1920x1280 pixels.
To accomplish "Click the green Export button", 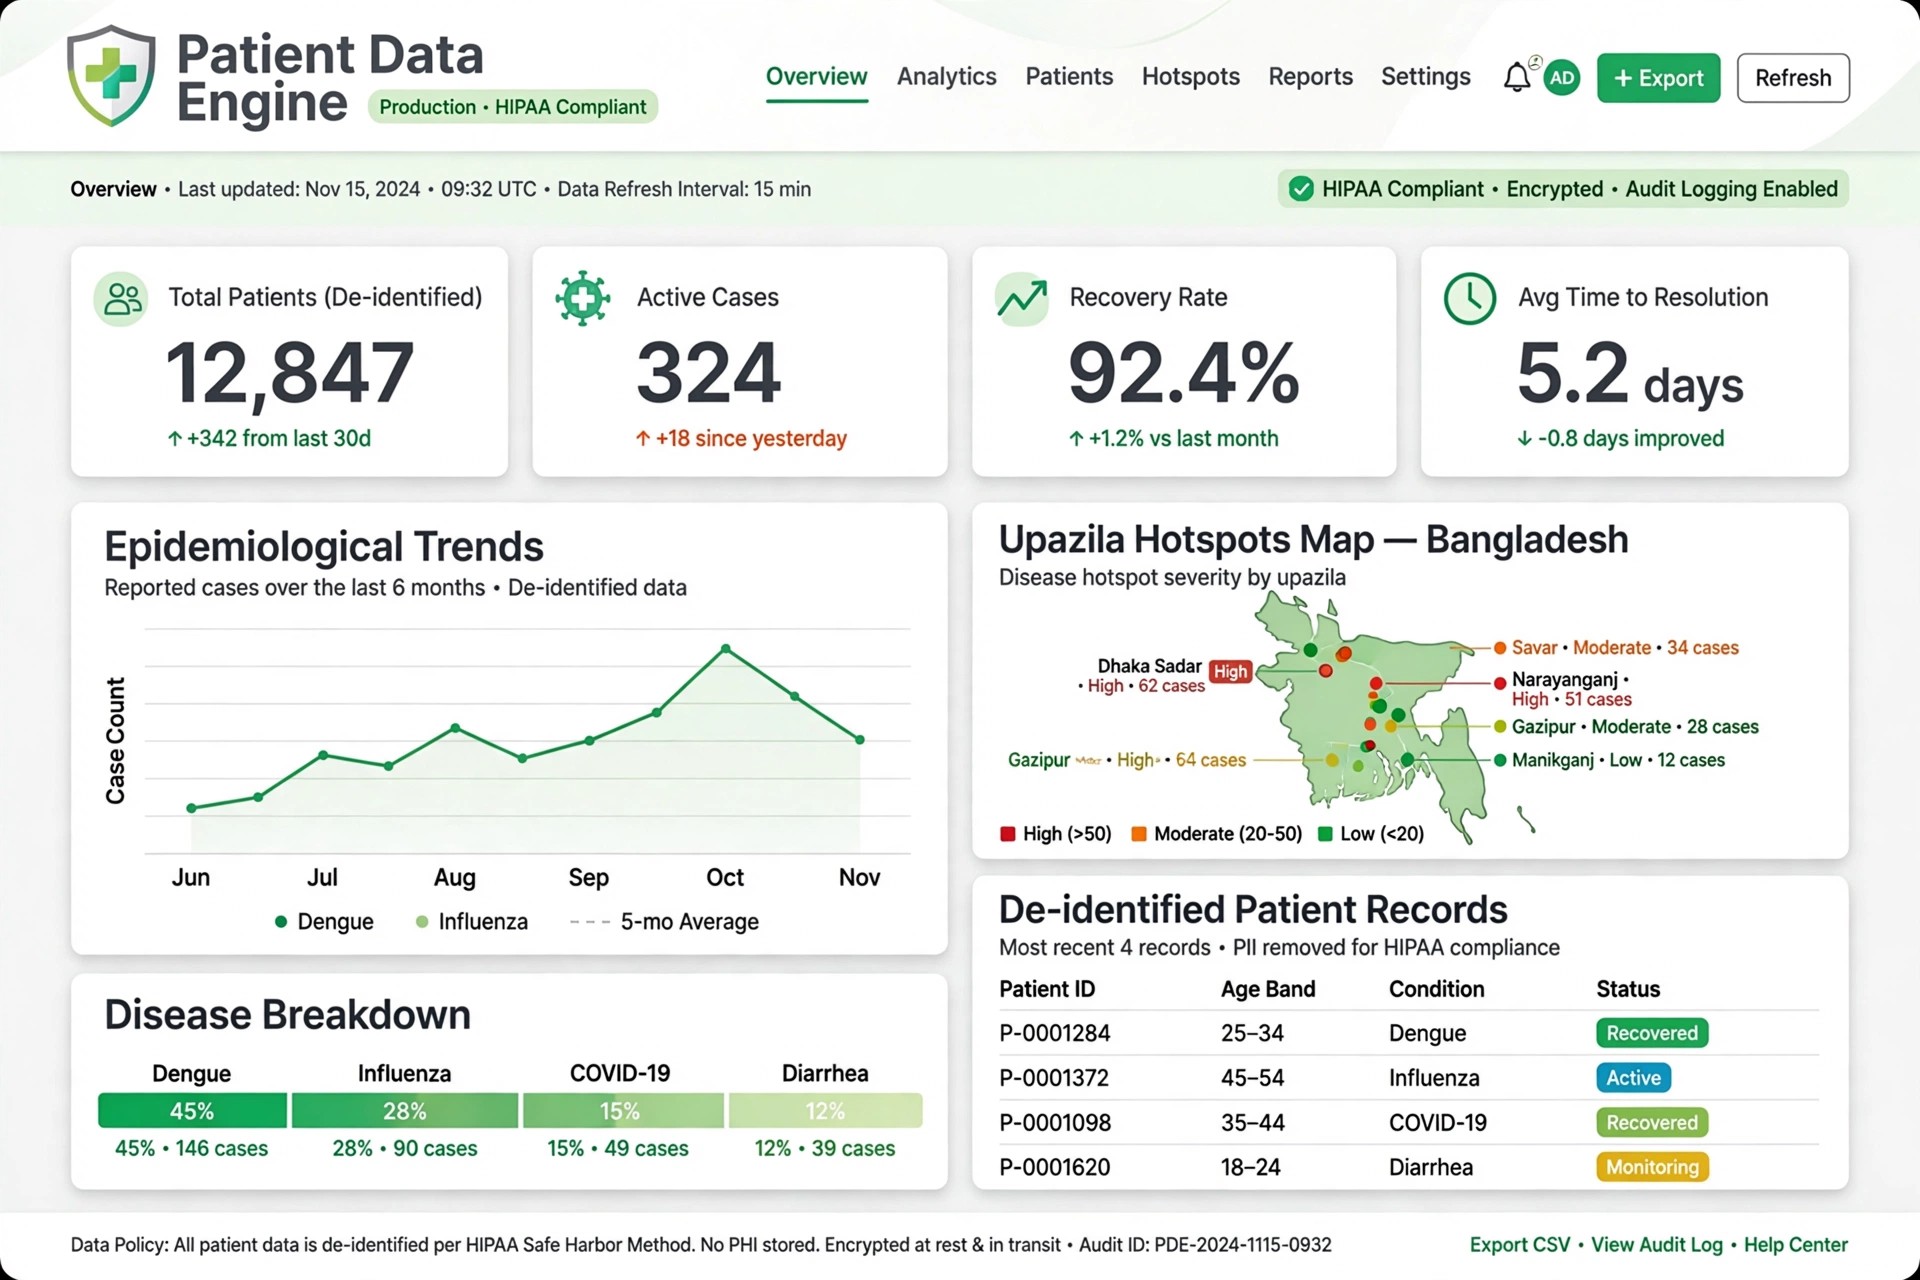I will pos(1659,78).
